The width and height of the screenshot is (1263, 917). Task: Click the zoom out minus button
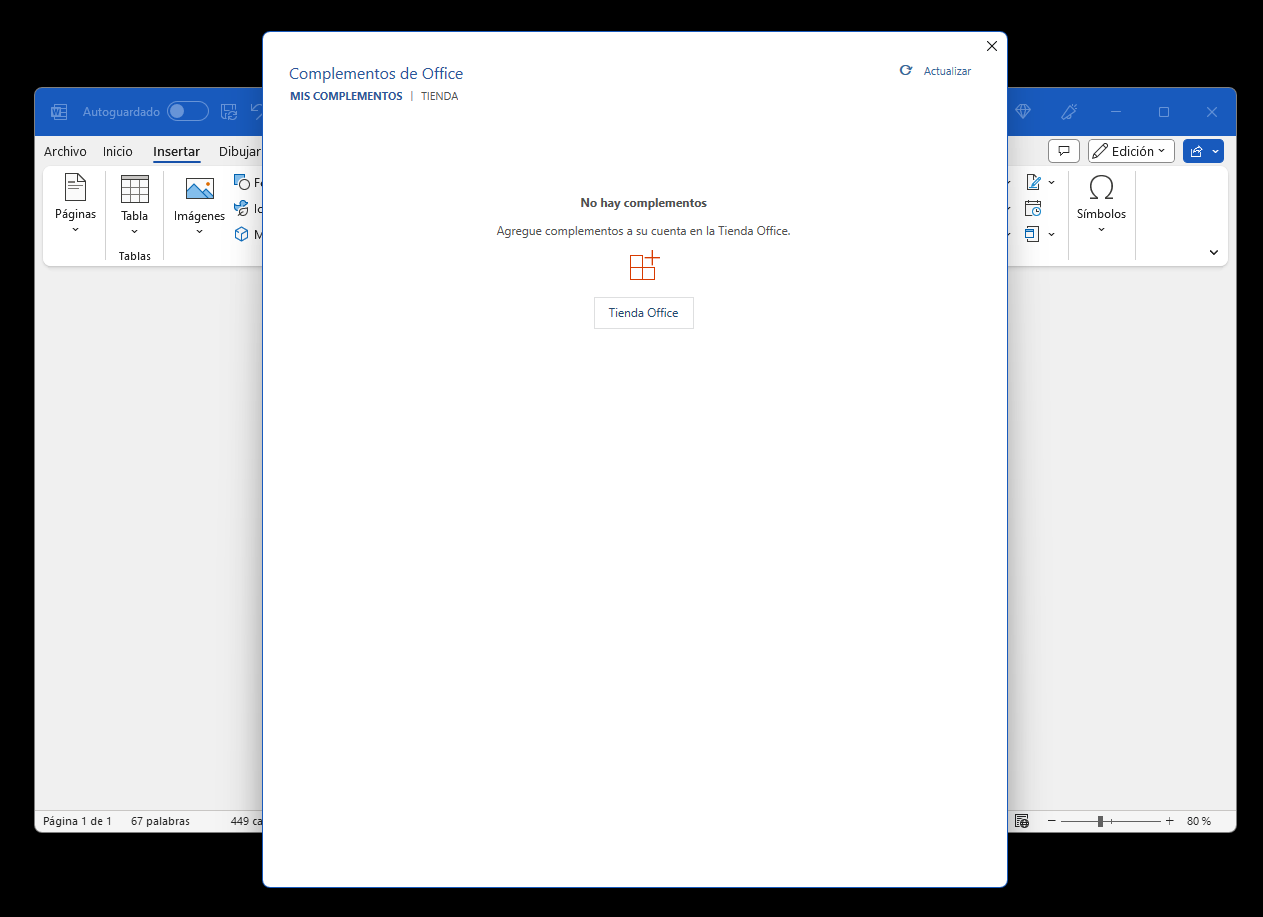point(1051,821)
